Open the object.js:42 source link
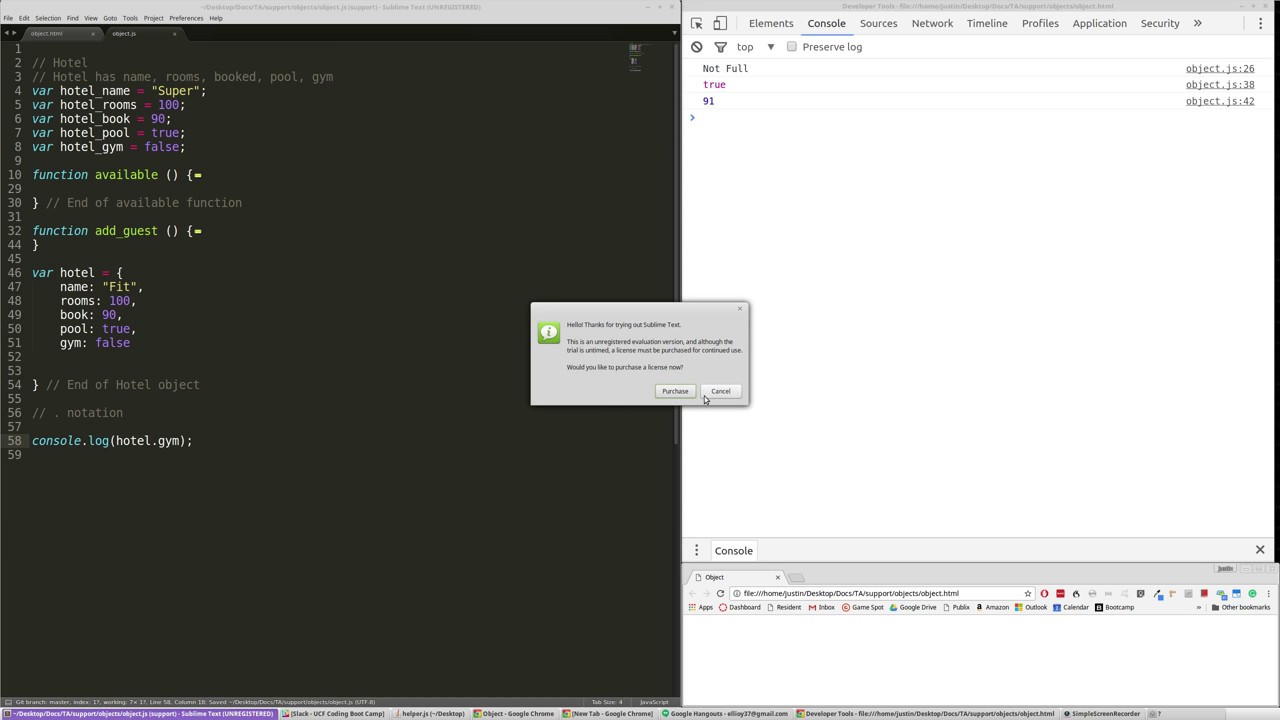 pyautogui.click(x=1220, y=101)
